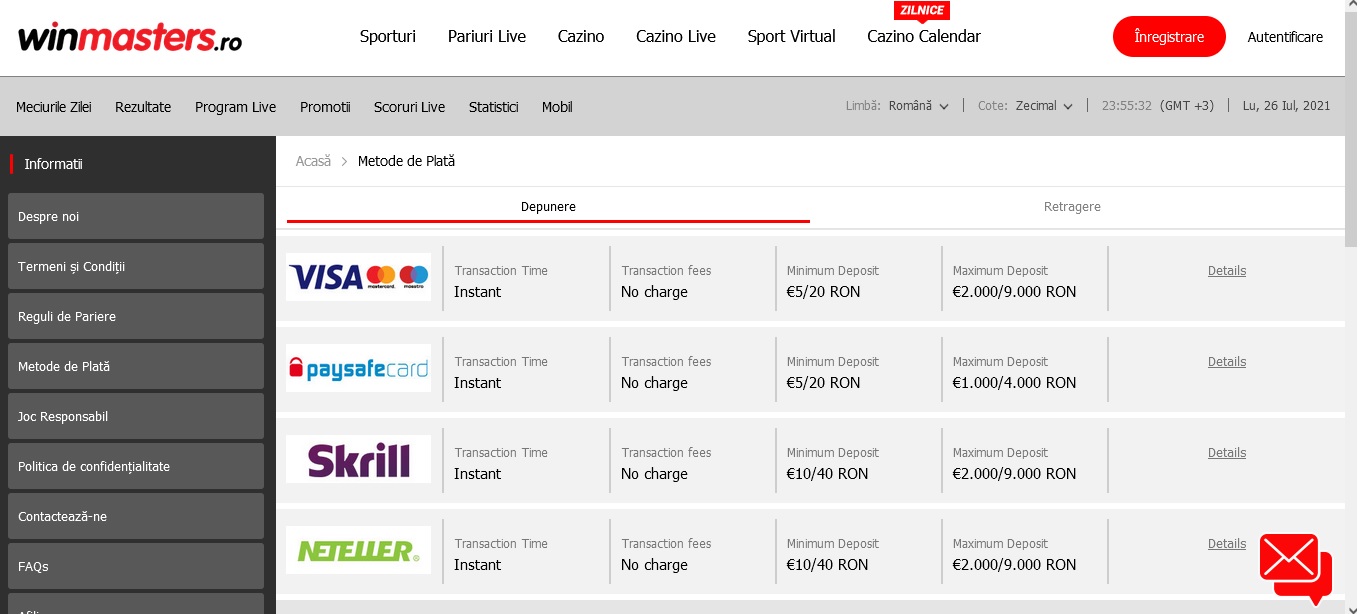Open Termeni și Condiții in sidebar
Viewport: 1366px width, 614px height.
[x=136, y=266]
